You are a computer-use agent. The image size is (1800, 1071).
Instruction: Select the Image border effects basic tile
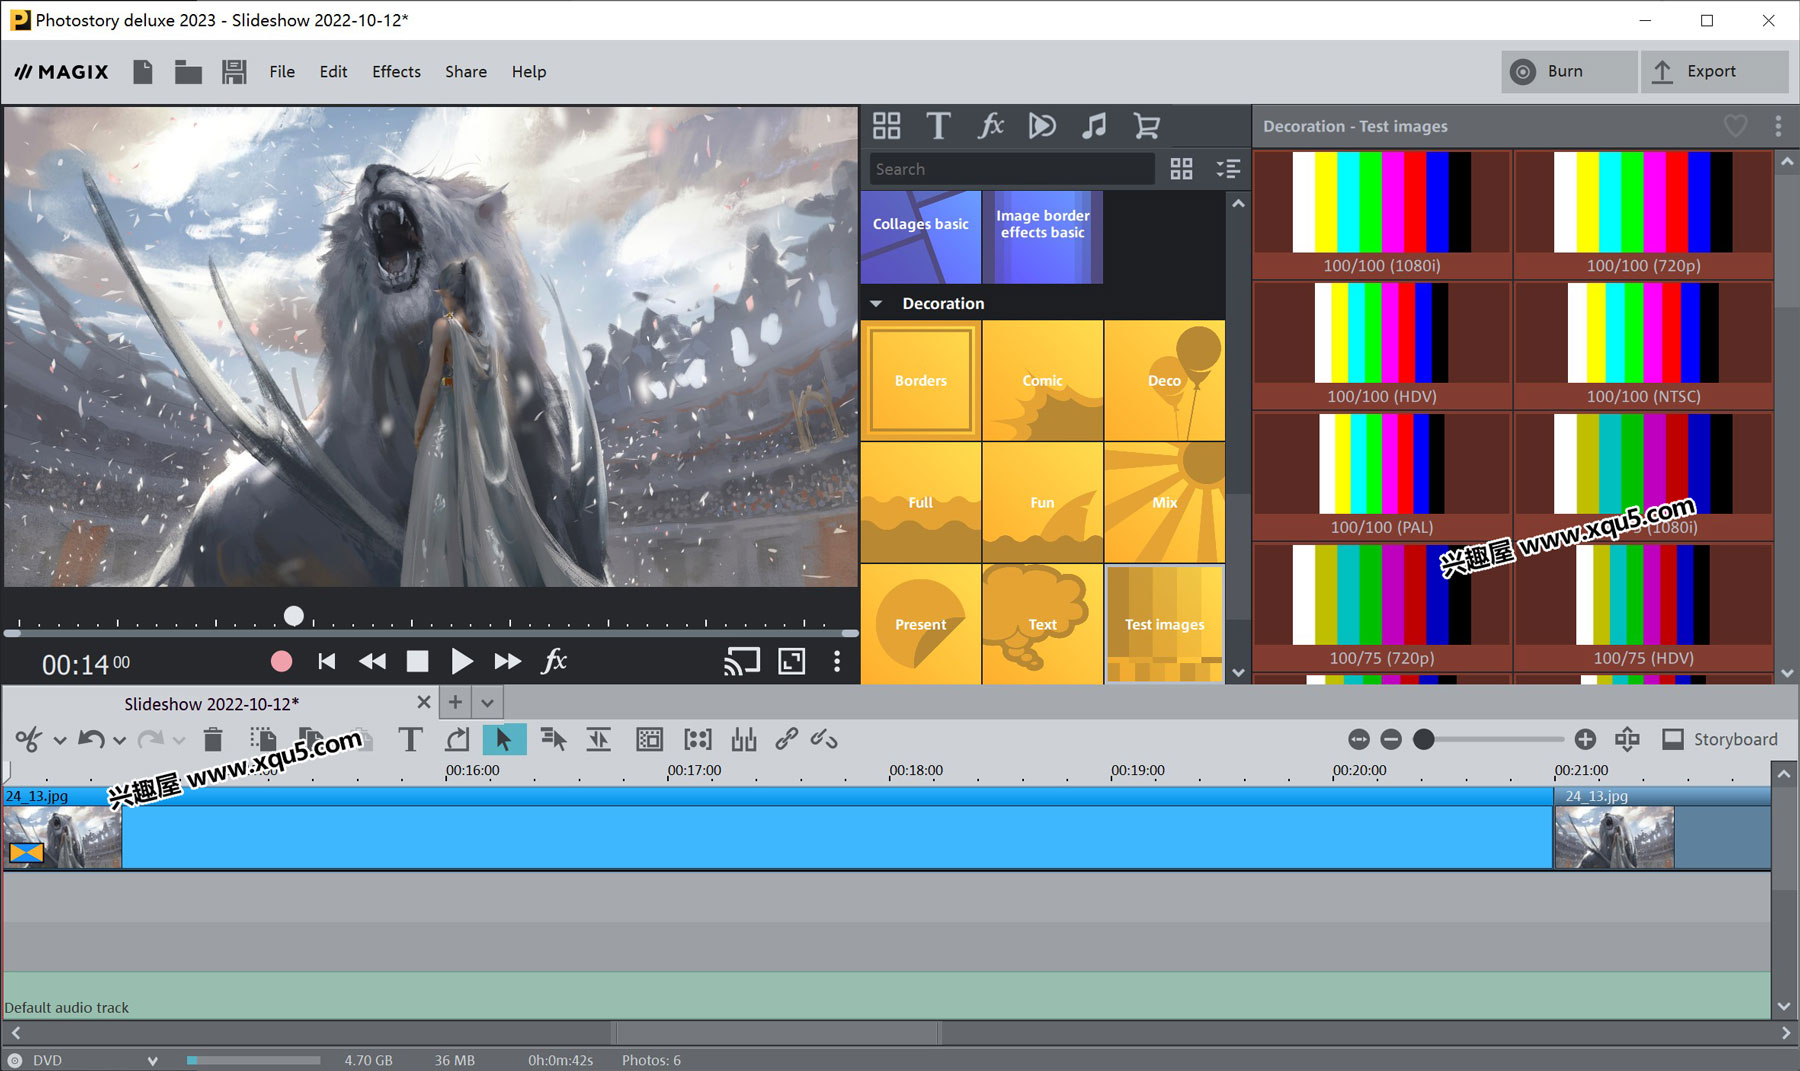click(1042, 237)
